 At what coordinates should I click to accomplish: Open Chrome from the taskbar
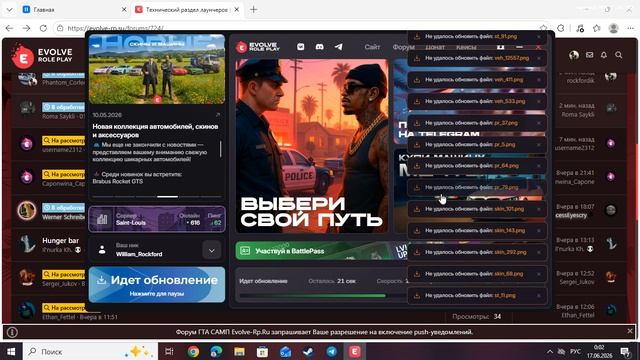coord(193,351)
